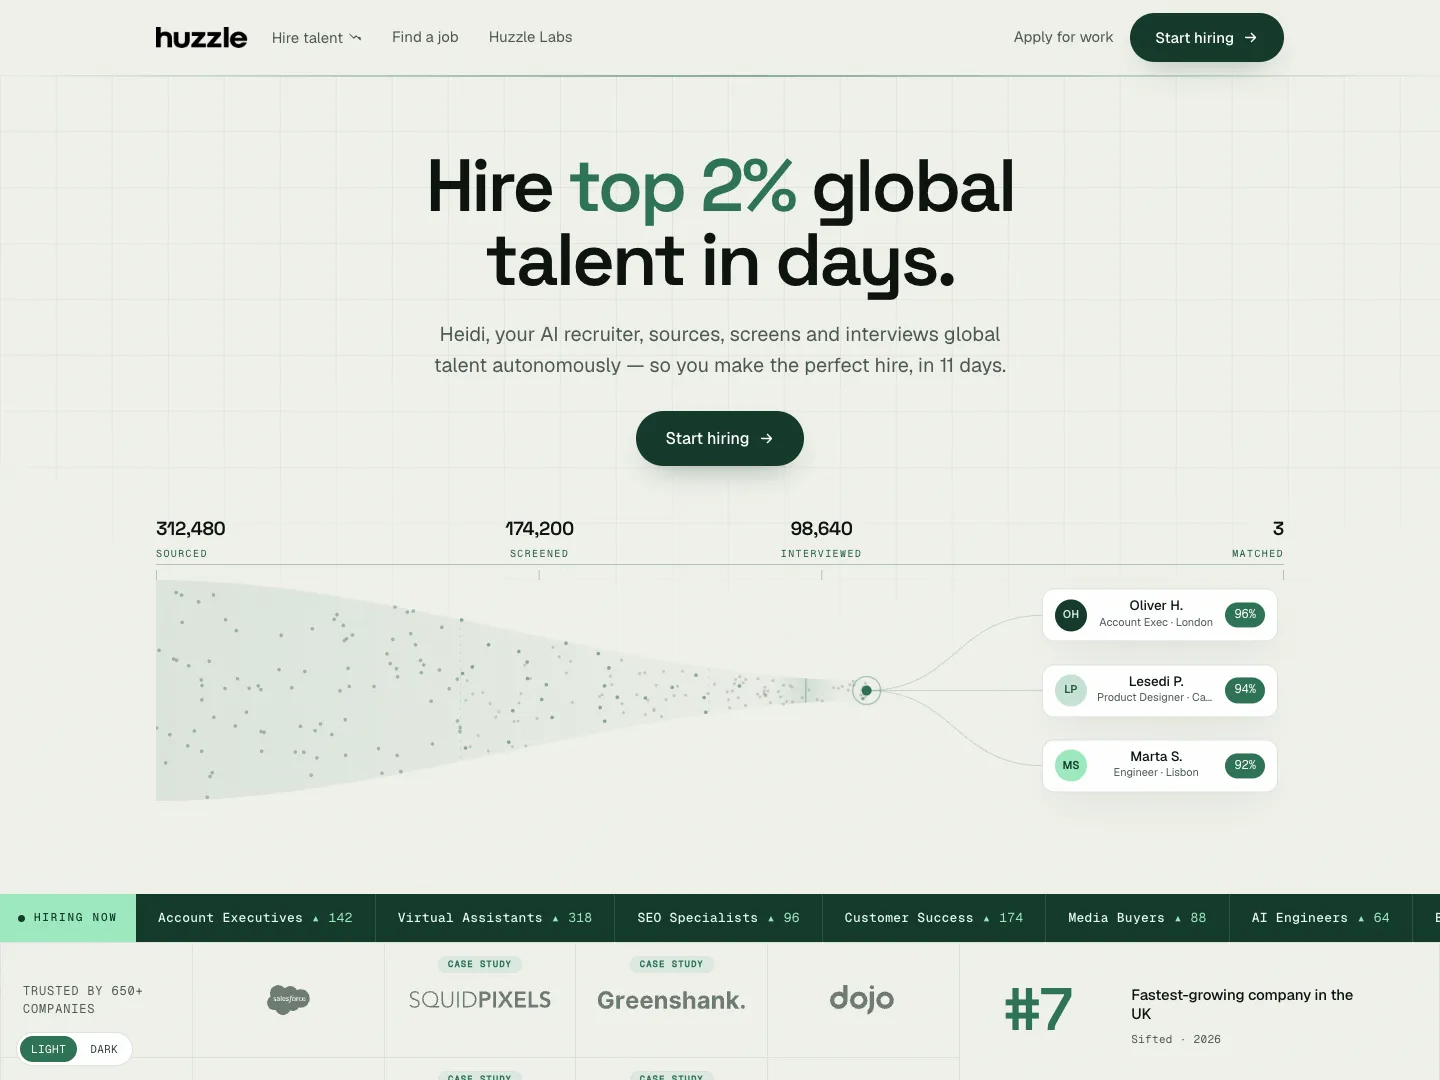The image size is (1440, 1080).
Task: Click the funnel match point node
Action: point(866,690)
